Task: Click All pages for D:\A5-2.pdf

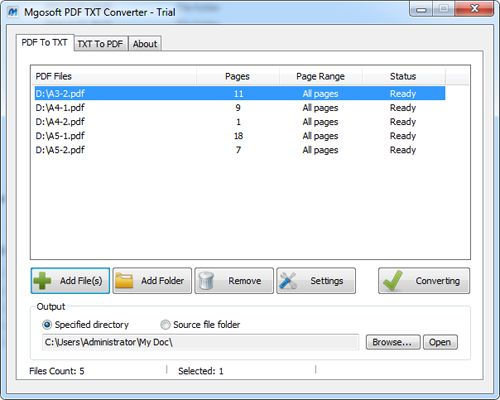Action: [320, 150]
